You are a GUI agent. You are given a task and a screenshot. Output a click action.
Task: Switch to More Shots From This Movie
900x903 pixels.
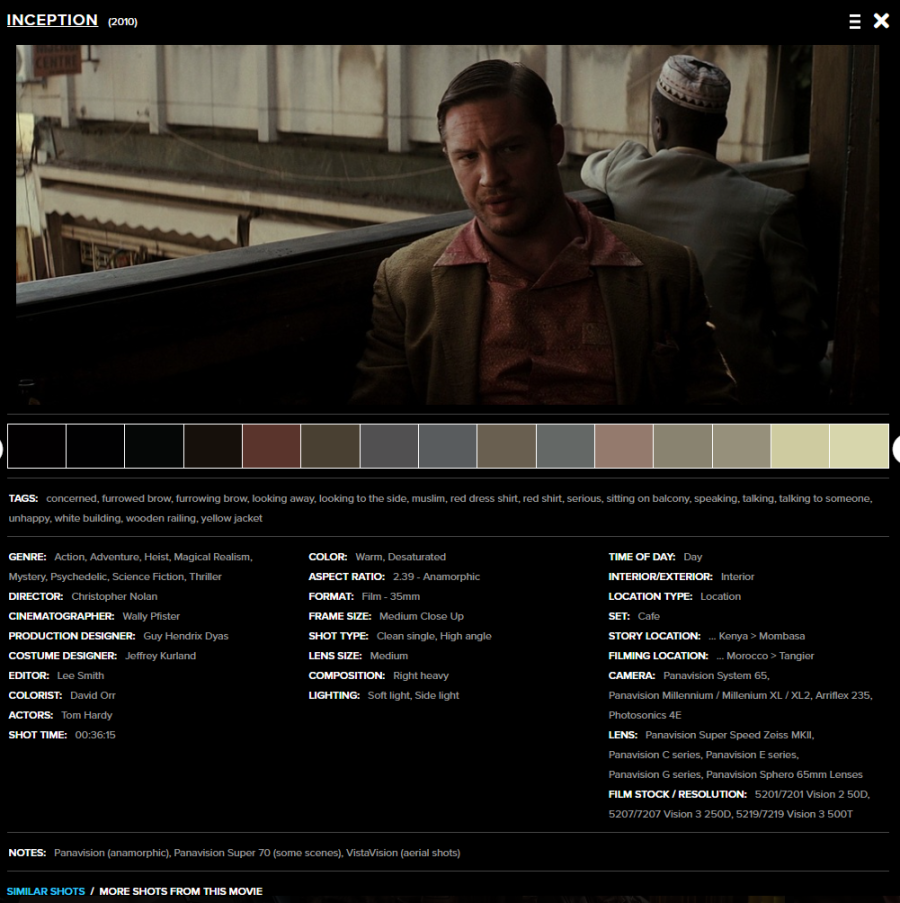click(x=181, y=891)
